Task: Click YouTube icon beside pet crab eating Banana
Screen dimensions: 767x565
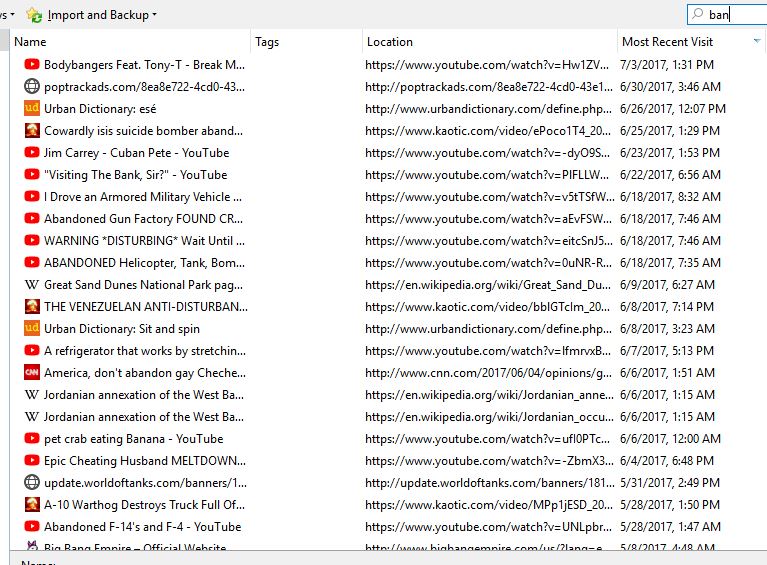Action: (32, 438)
